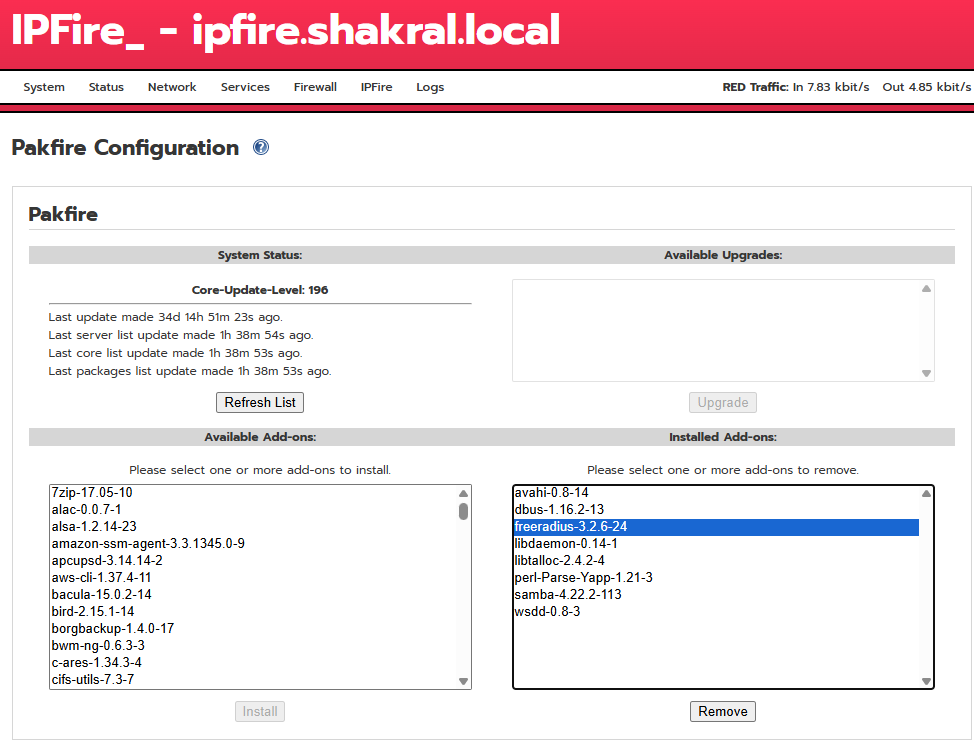974x742 pixels.
Task: Click the 'Last server list update' line
Action: click(181, 335)
